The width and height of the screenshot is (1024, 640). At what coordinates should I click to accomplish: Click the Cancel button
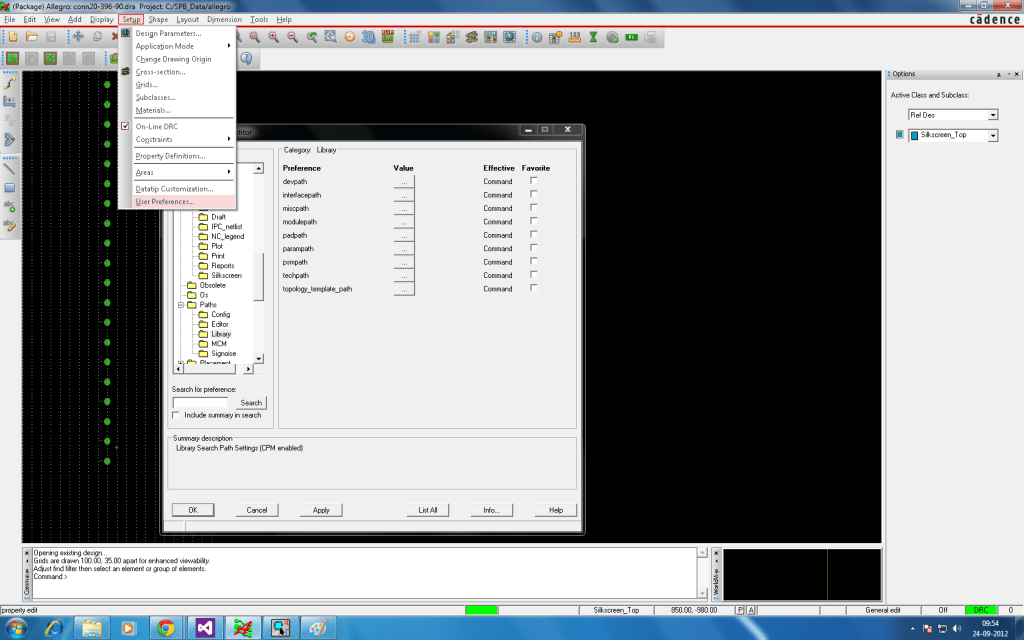(257, 510)
